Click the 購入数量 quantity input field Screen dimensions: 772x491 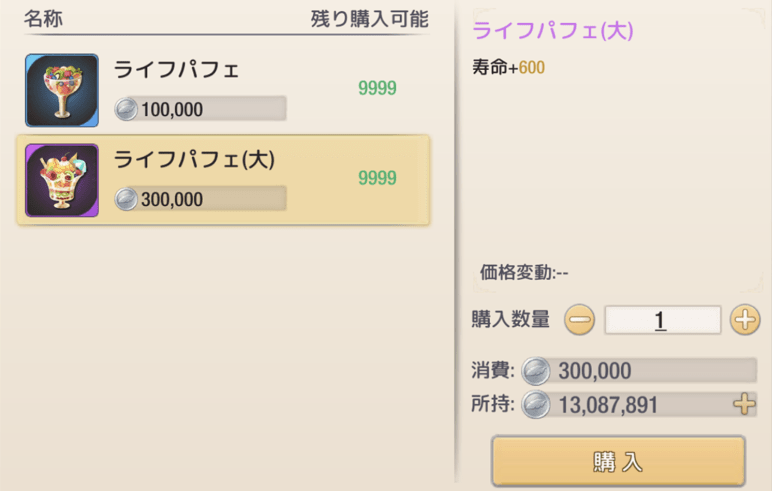click(x=661, y=320)
